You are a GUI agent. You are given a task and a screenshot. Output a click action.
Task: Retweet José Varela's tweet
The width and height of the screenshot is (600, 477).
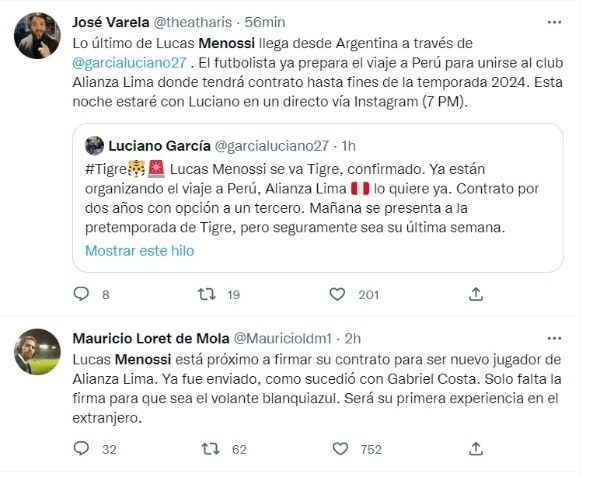207,294
